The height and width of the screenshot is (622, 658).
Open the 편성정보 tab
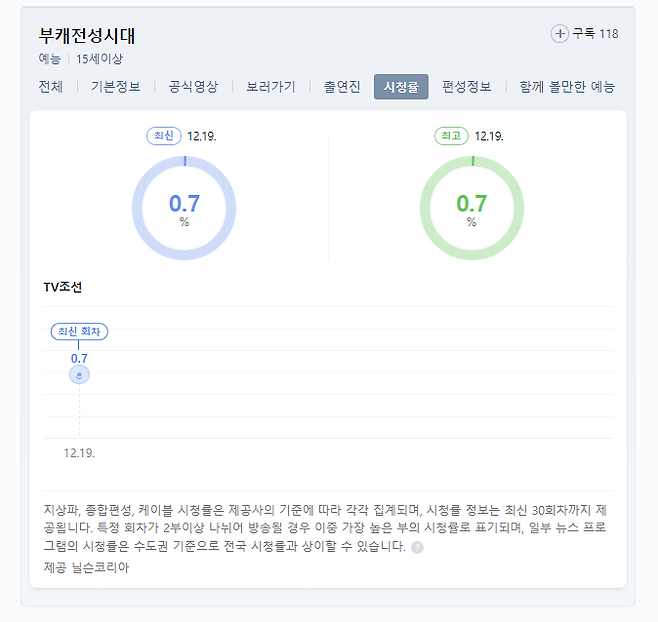point(467,87)
